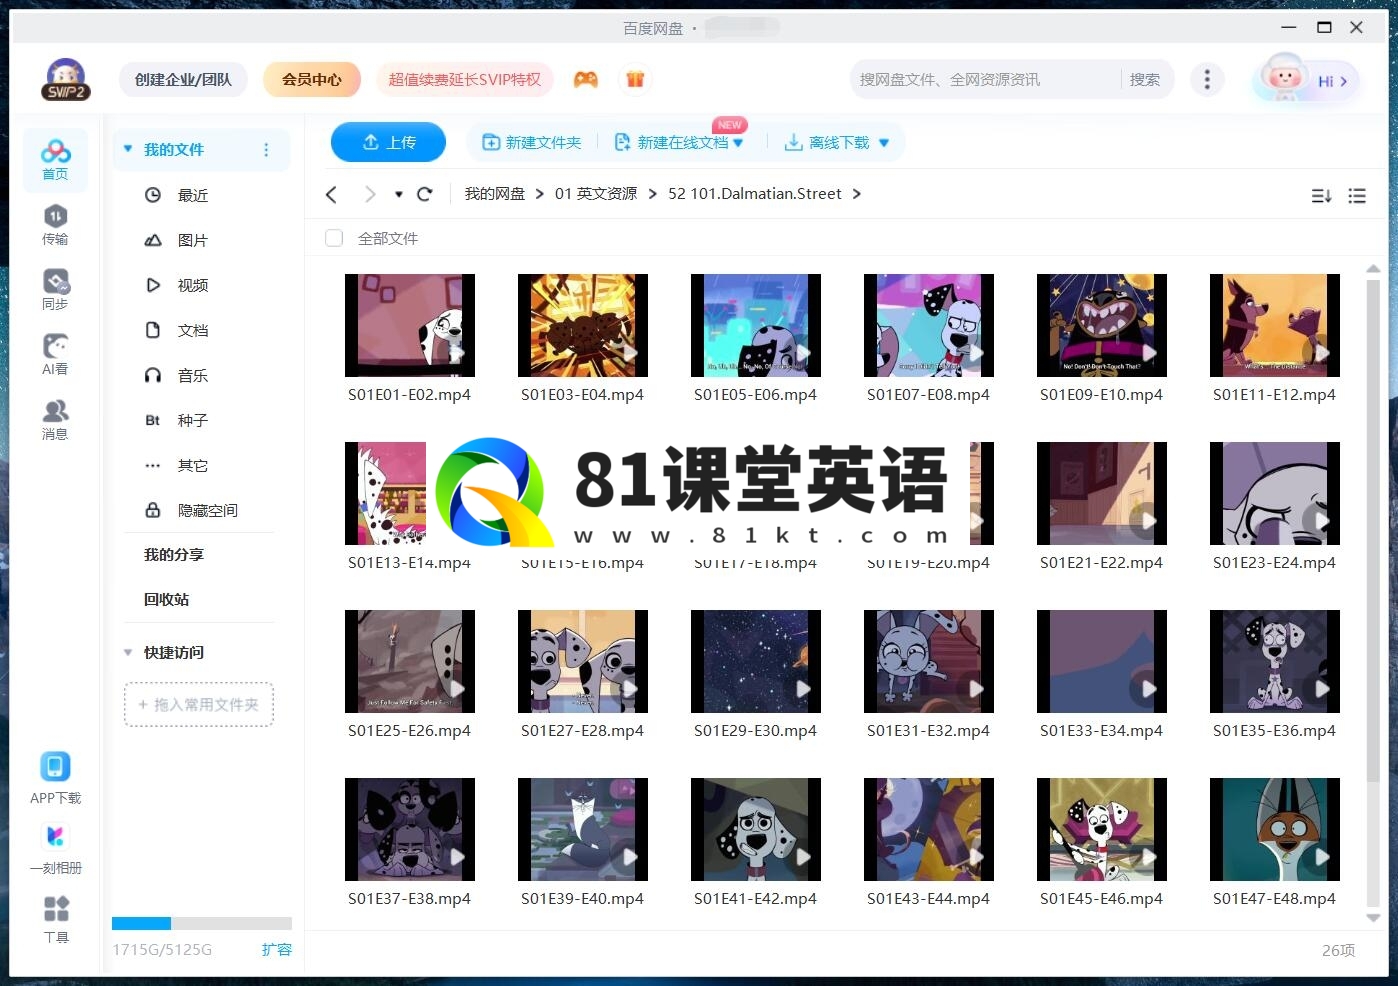Click the 扩容 expand storage link
The width and height of the screenshot is (1398, 986).
(277, 949)
